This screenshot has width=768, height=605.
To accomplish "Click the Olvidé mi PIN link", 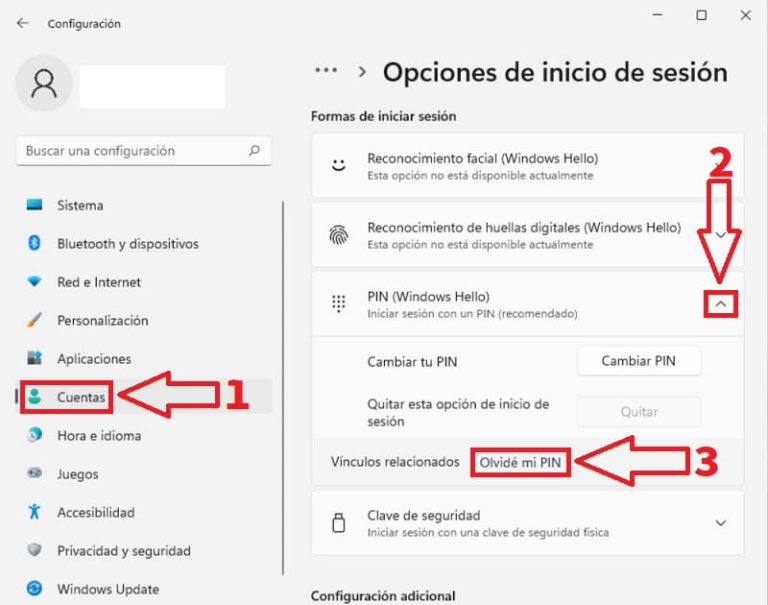I will coord(520,462).
